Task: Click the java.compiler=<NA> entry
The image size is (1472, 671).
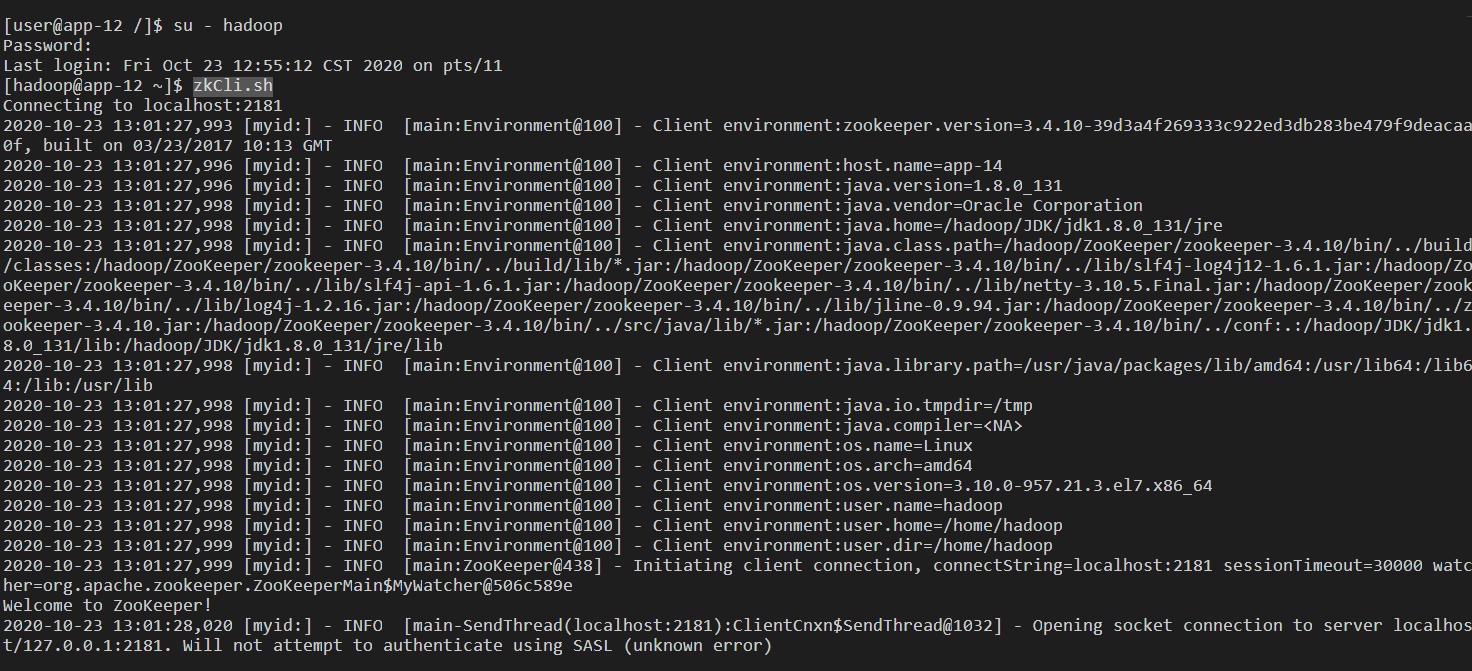Action: point(933,426)
